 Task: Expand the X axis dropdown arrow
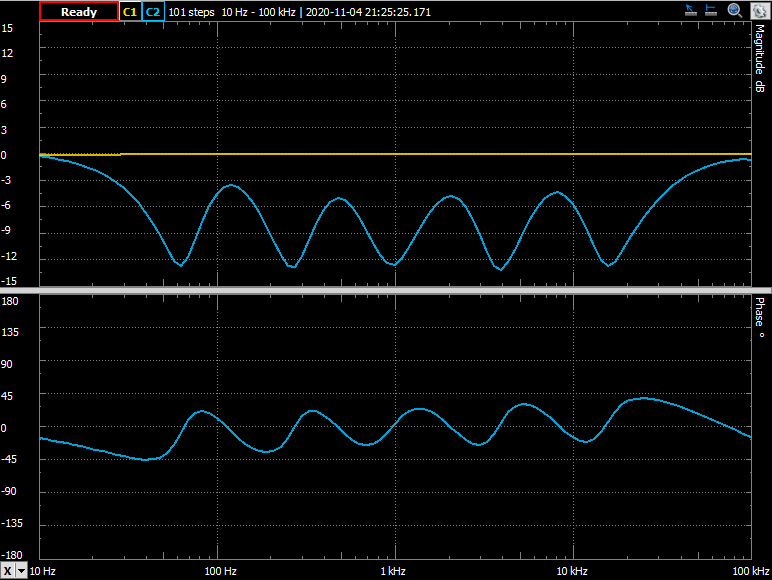coord(22,571)
